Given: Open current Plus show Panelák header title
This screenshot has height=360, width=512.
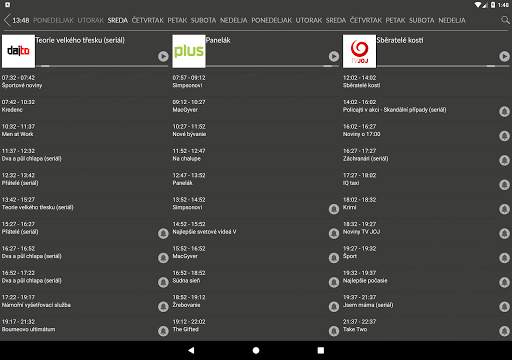Looking at the screenshot, I should coord(218,40).
